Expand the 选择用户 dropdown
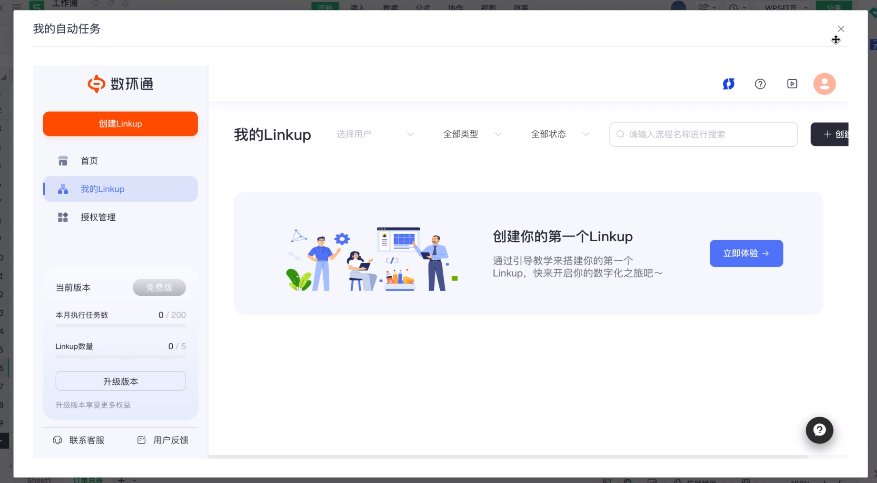 click(x=375, y=134)
